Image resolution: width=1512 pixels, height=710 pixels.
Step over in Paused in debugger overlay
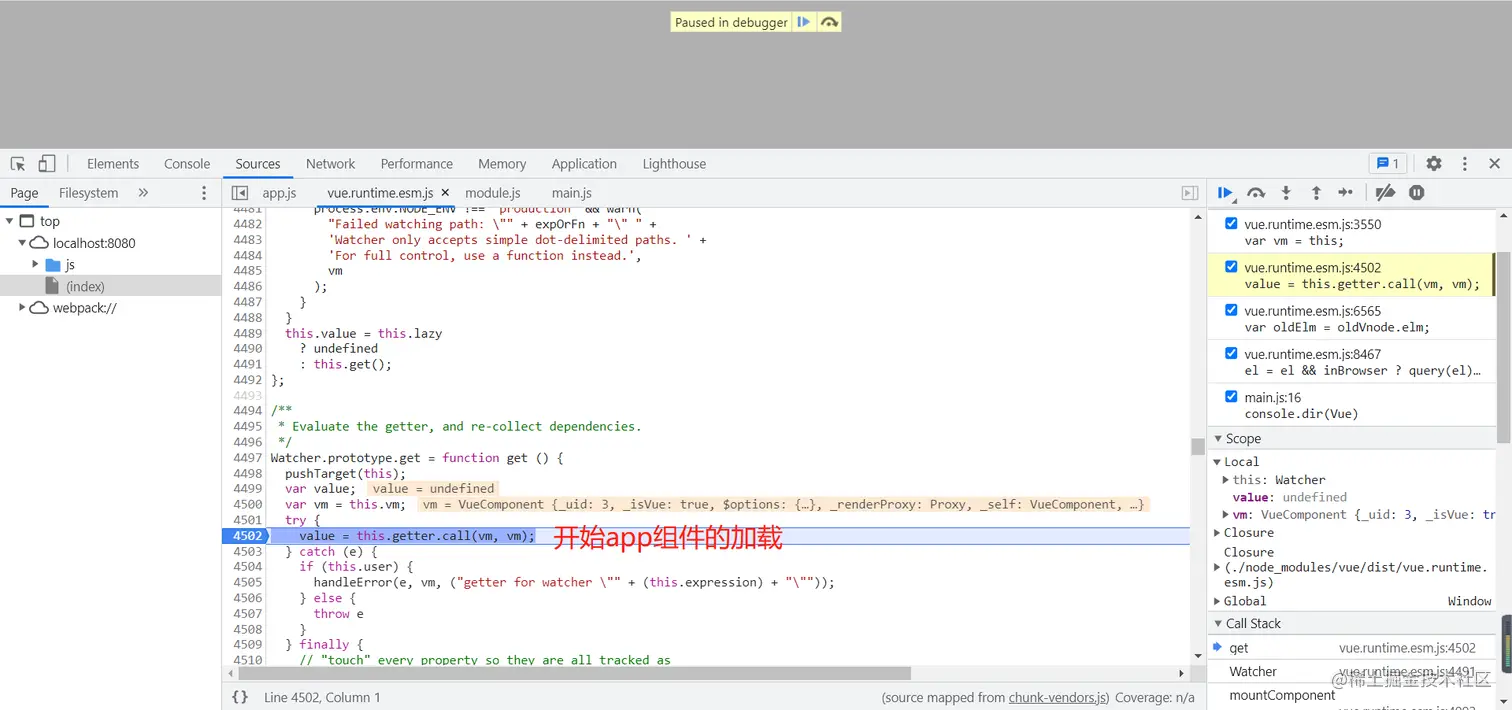coord(829,22)
